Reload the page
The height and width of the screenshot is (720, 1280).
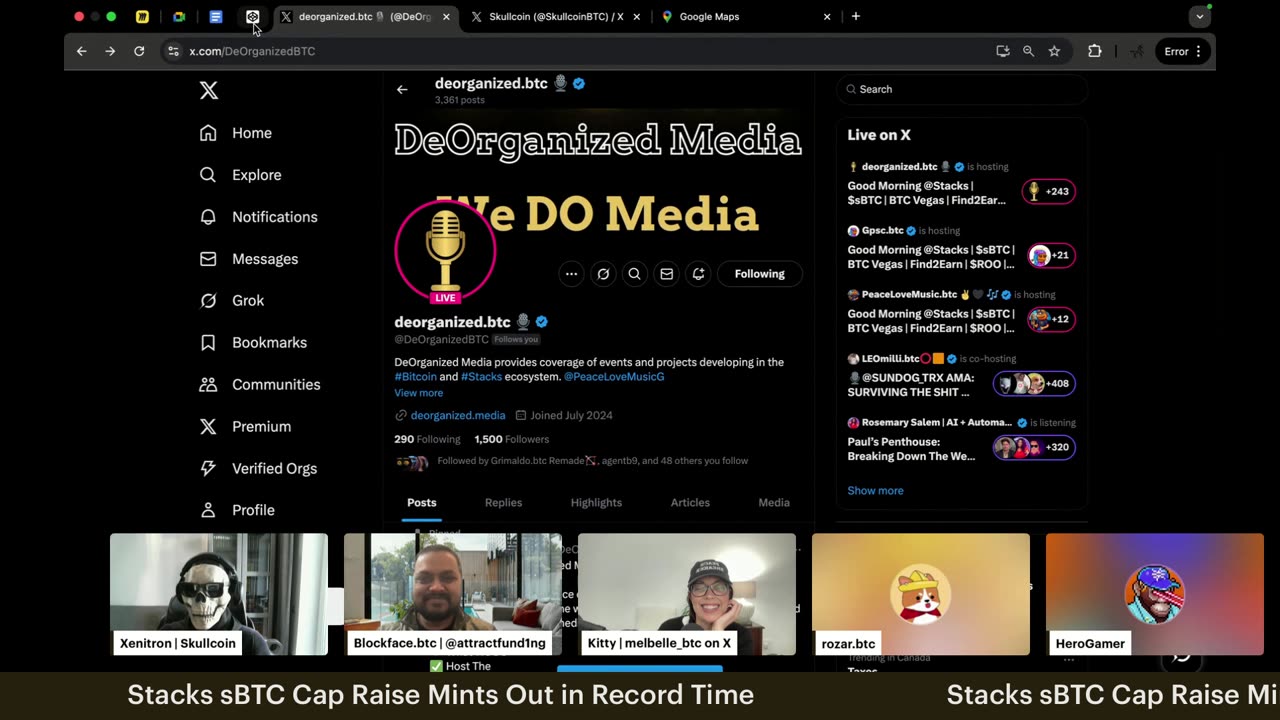[139, 51]
